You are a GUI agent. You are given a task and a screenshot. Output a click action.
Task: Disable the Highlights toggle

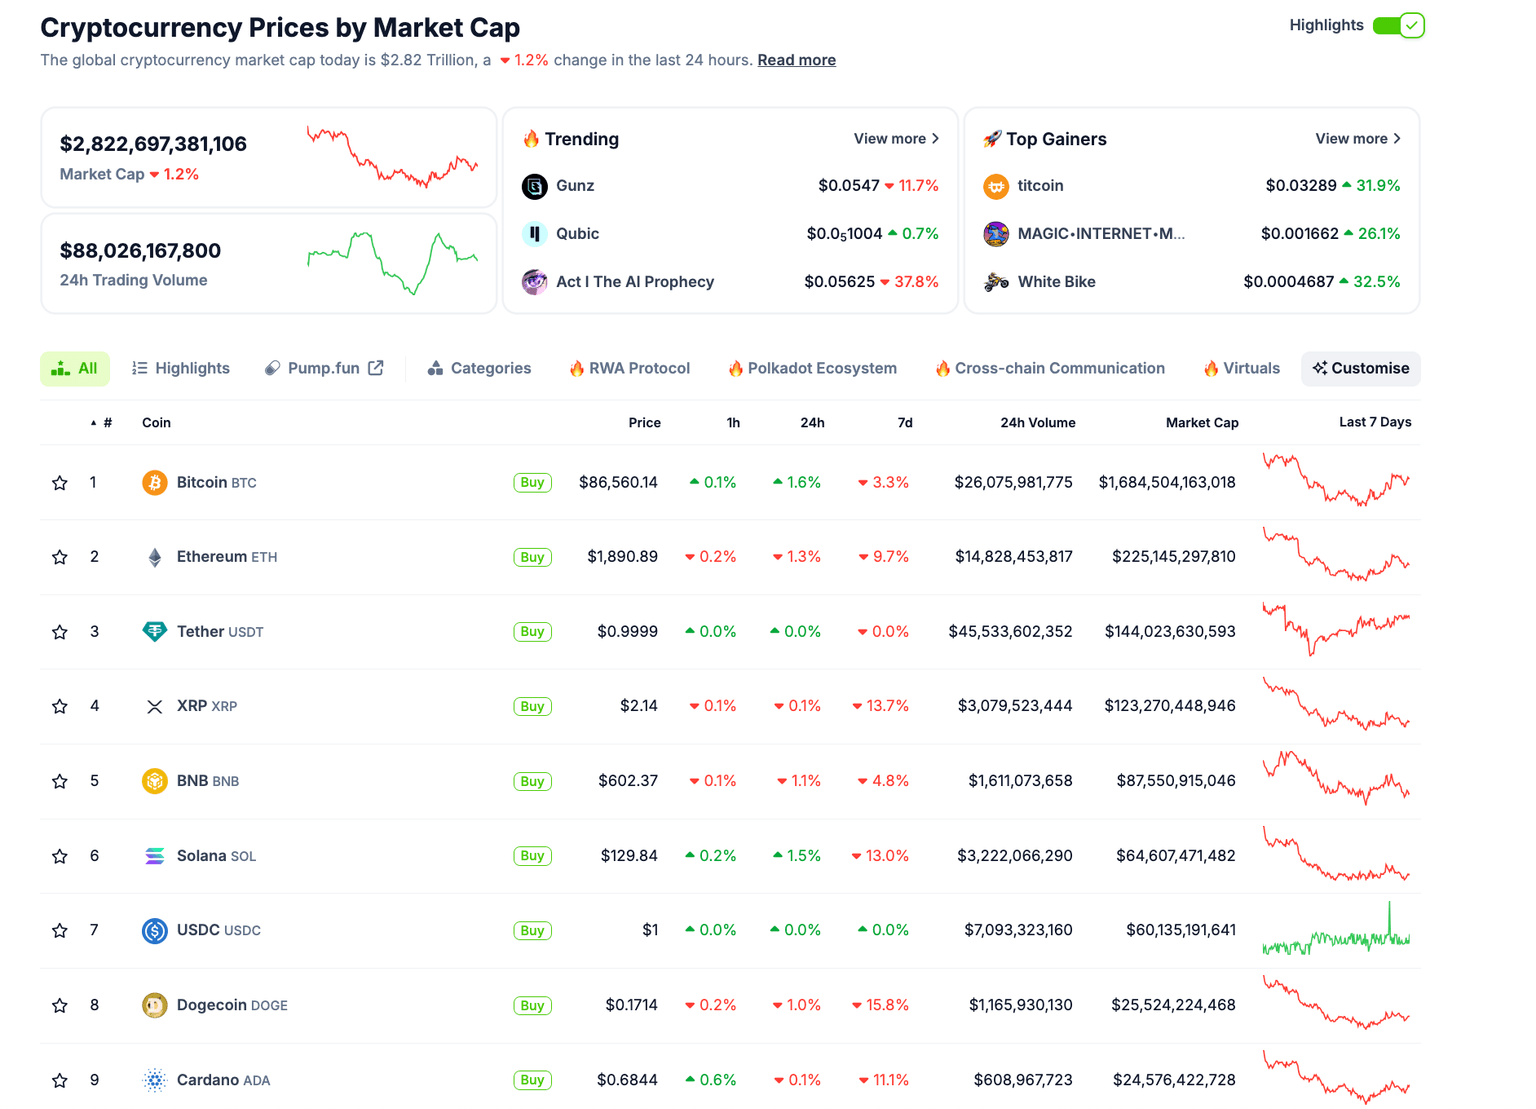tap(1399, 25)
